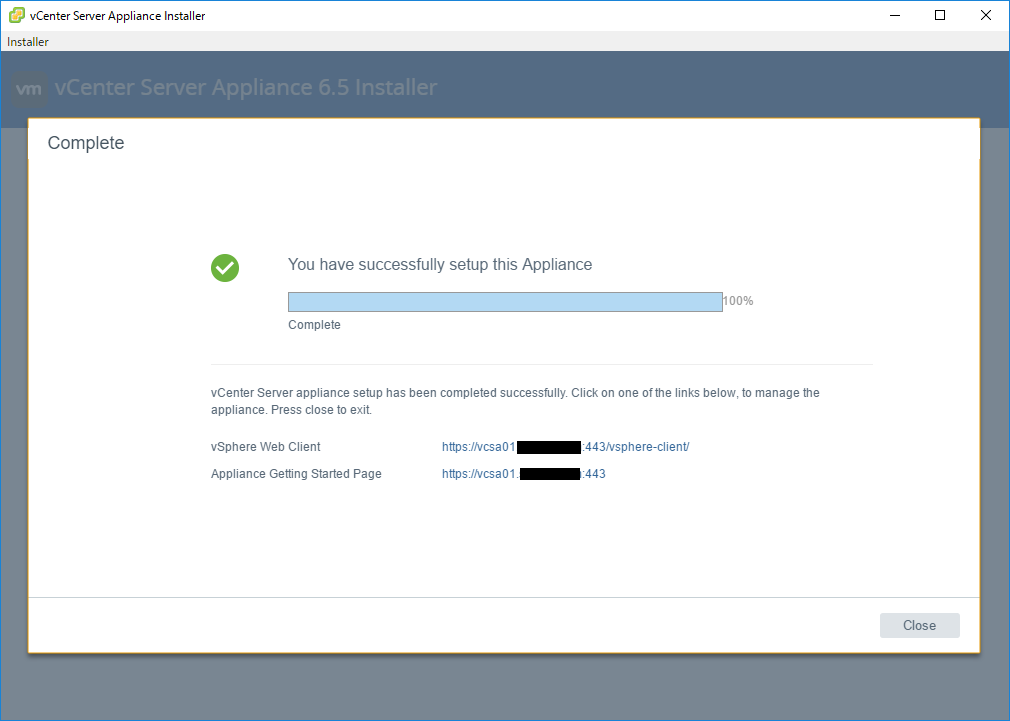The width and height of the screenshot is (1010, 721).
Task: Click the 'Appliance Getting Started Page' label
Action: pos(296,474)
